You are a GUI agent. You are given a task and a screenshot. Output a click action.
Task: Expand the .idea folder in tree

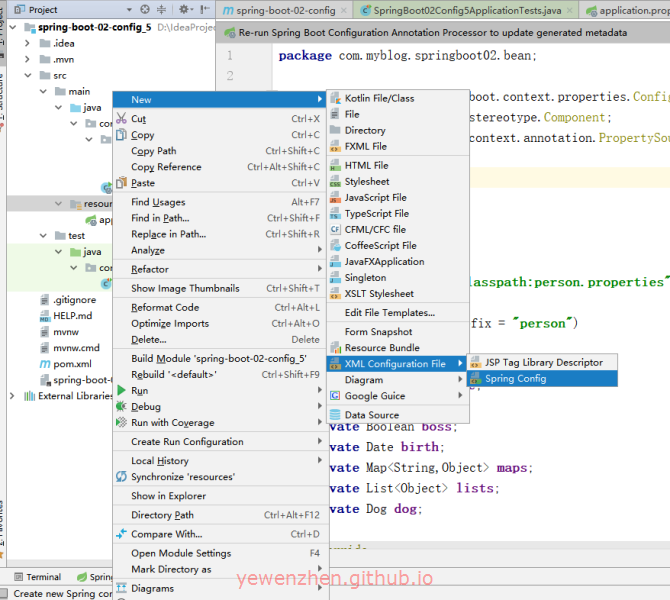[29, 44]
